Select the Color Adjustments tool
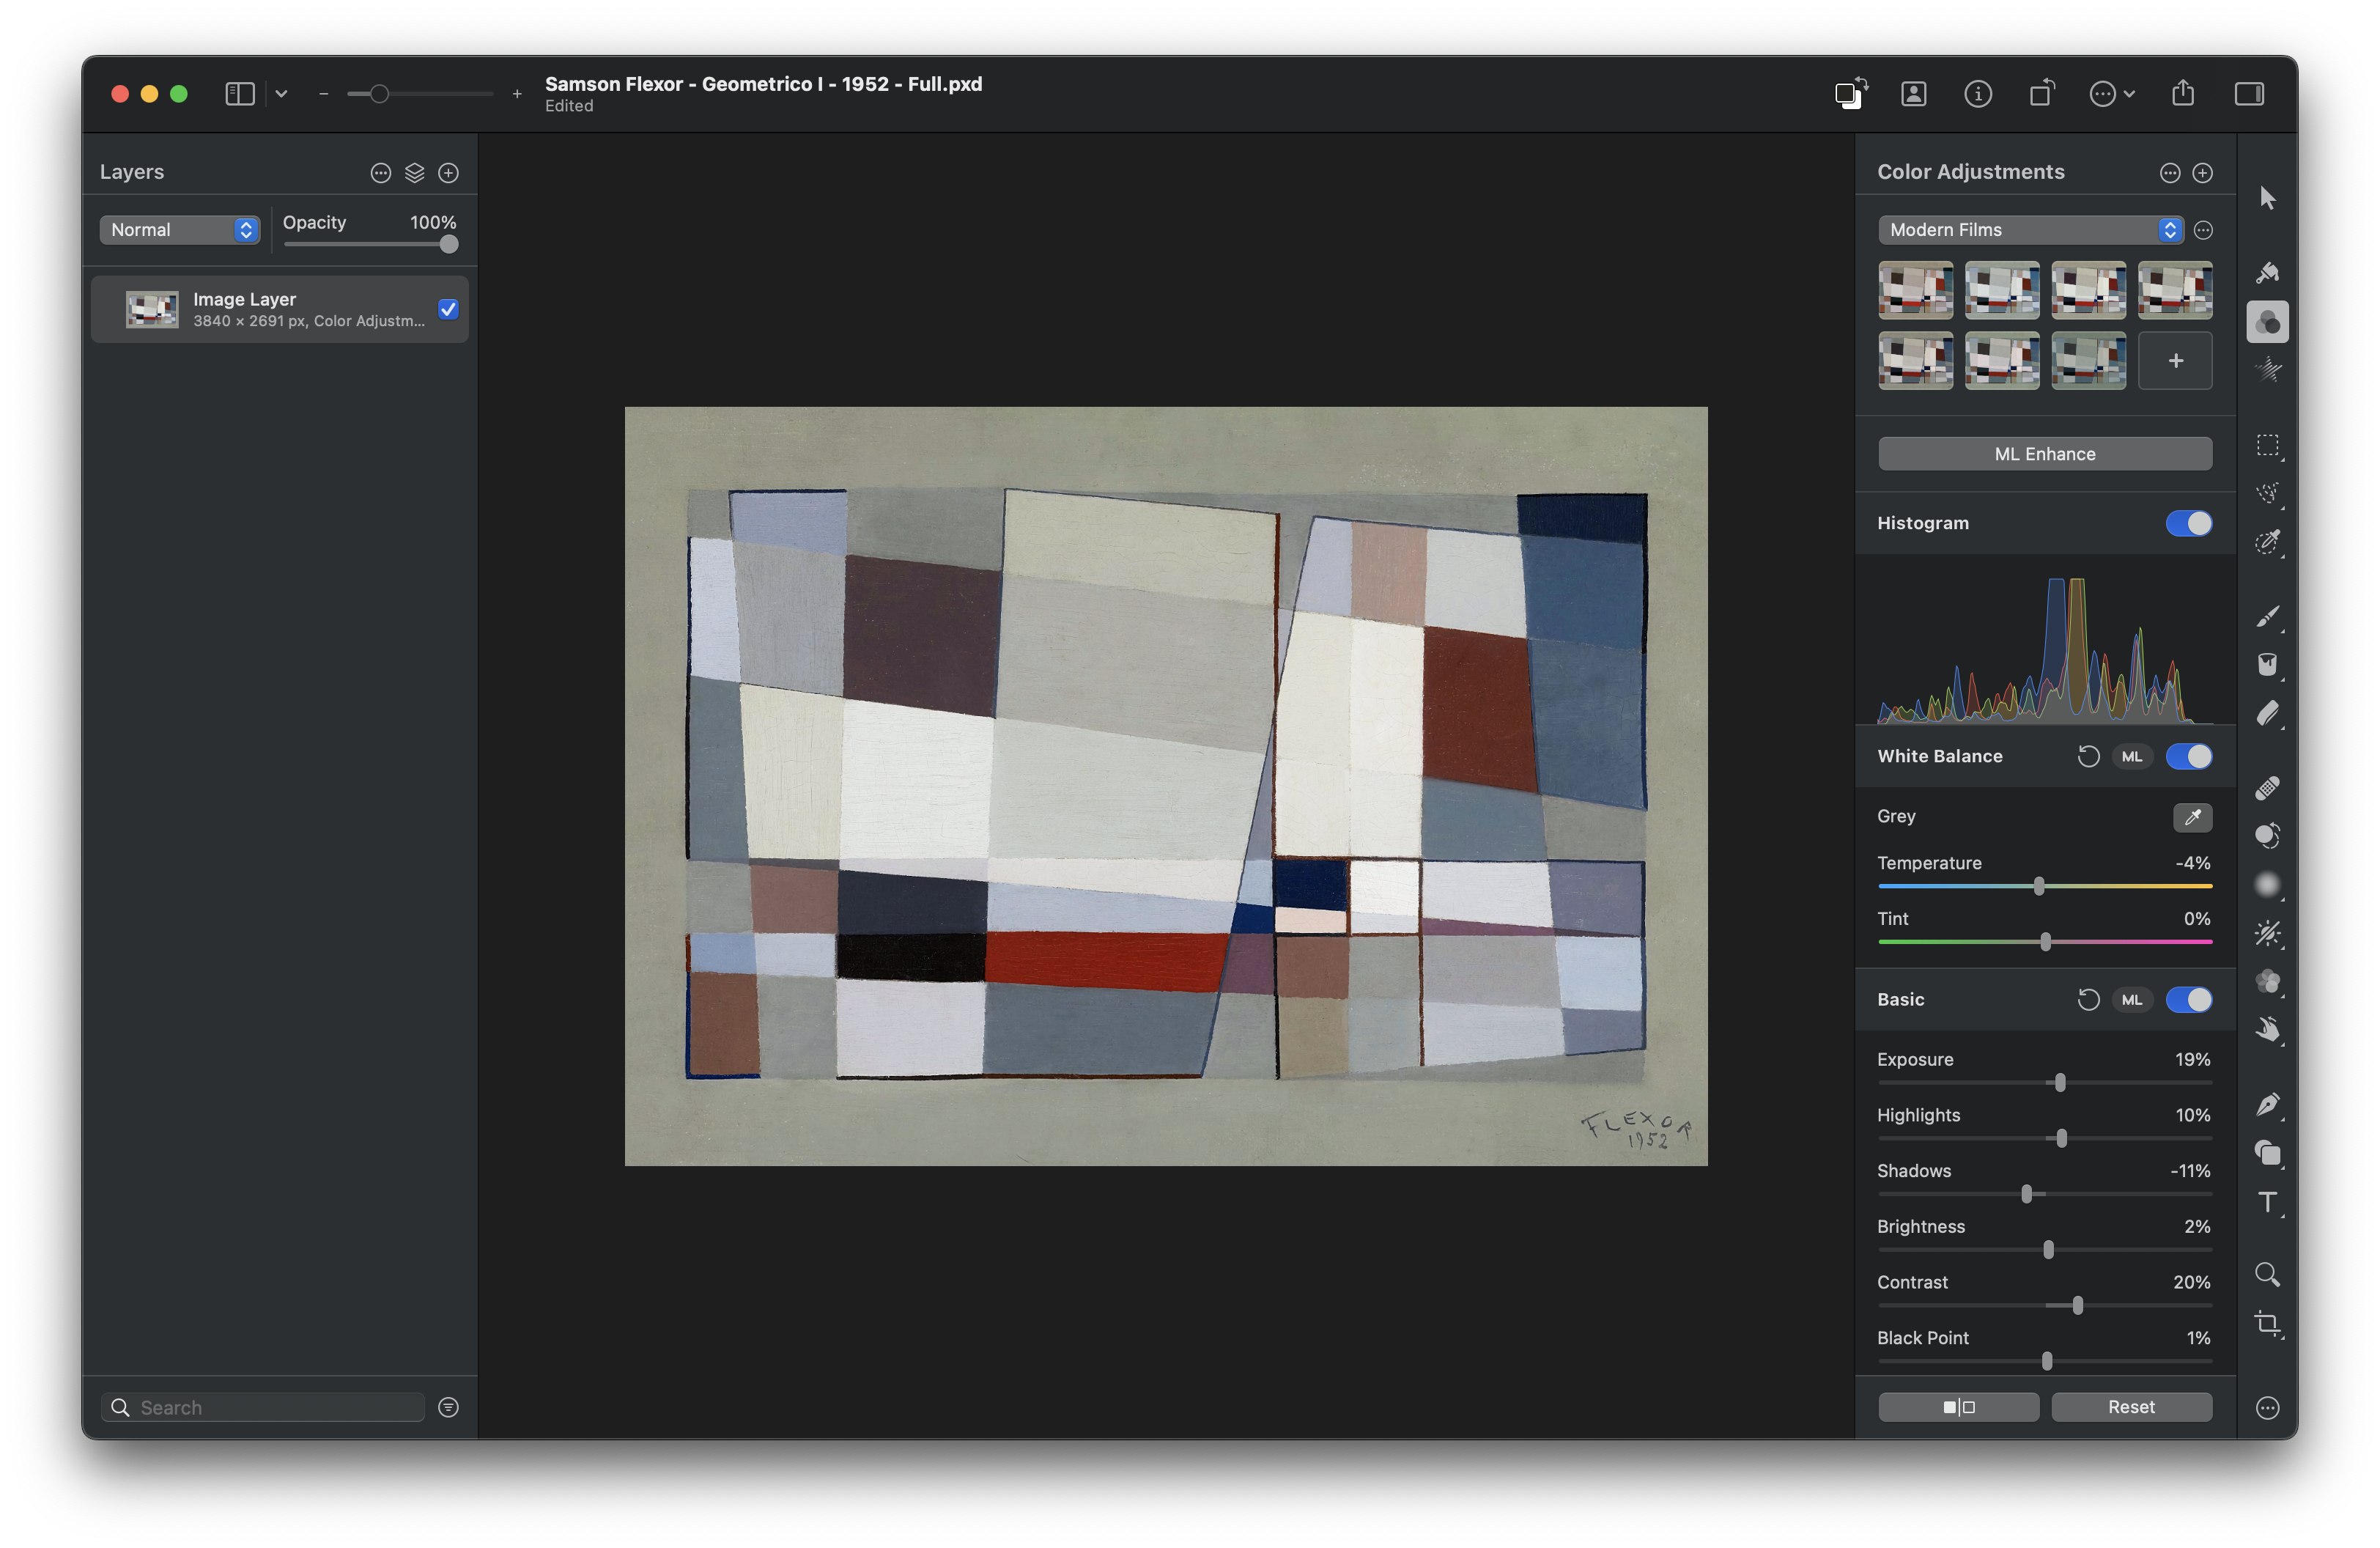 pos(2267,322)
